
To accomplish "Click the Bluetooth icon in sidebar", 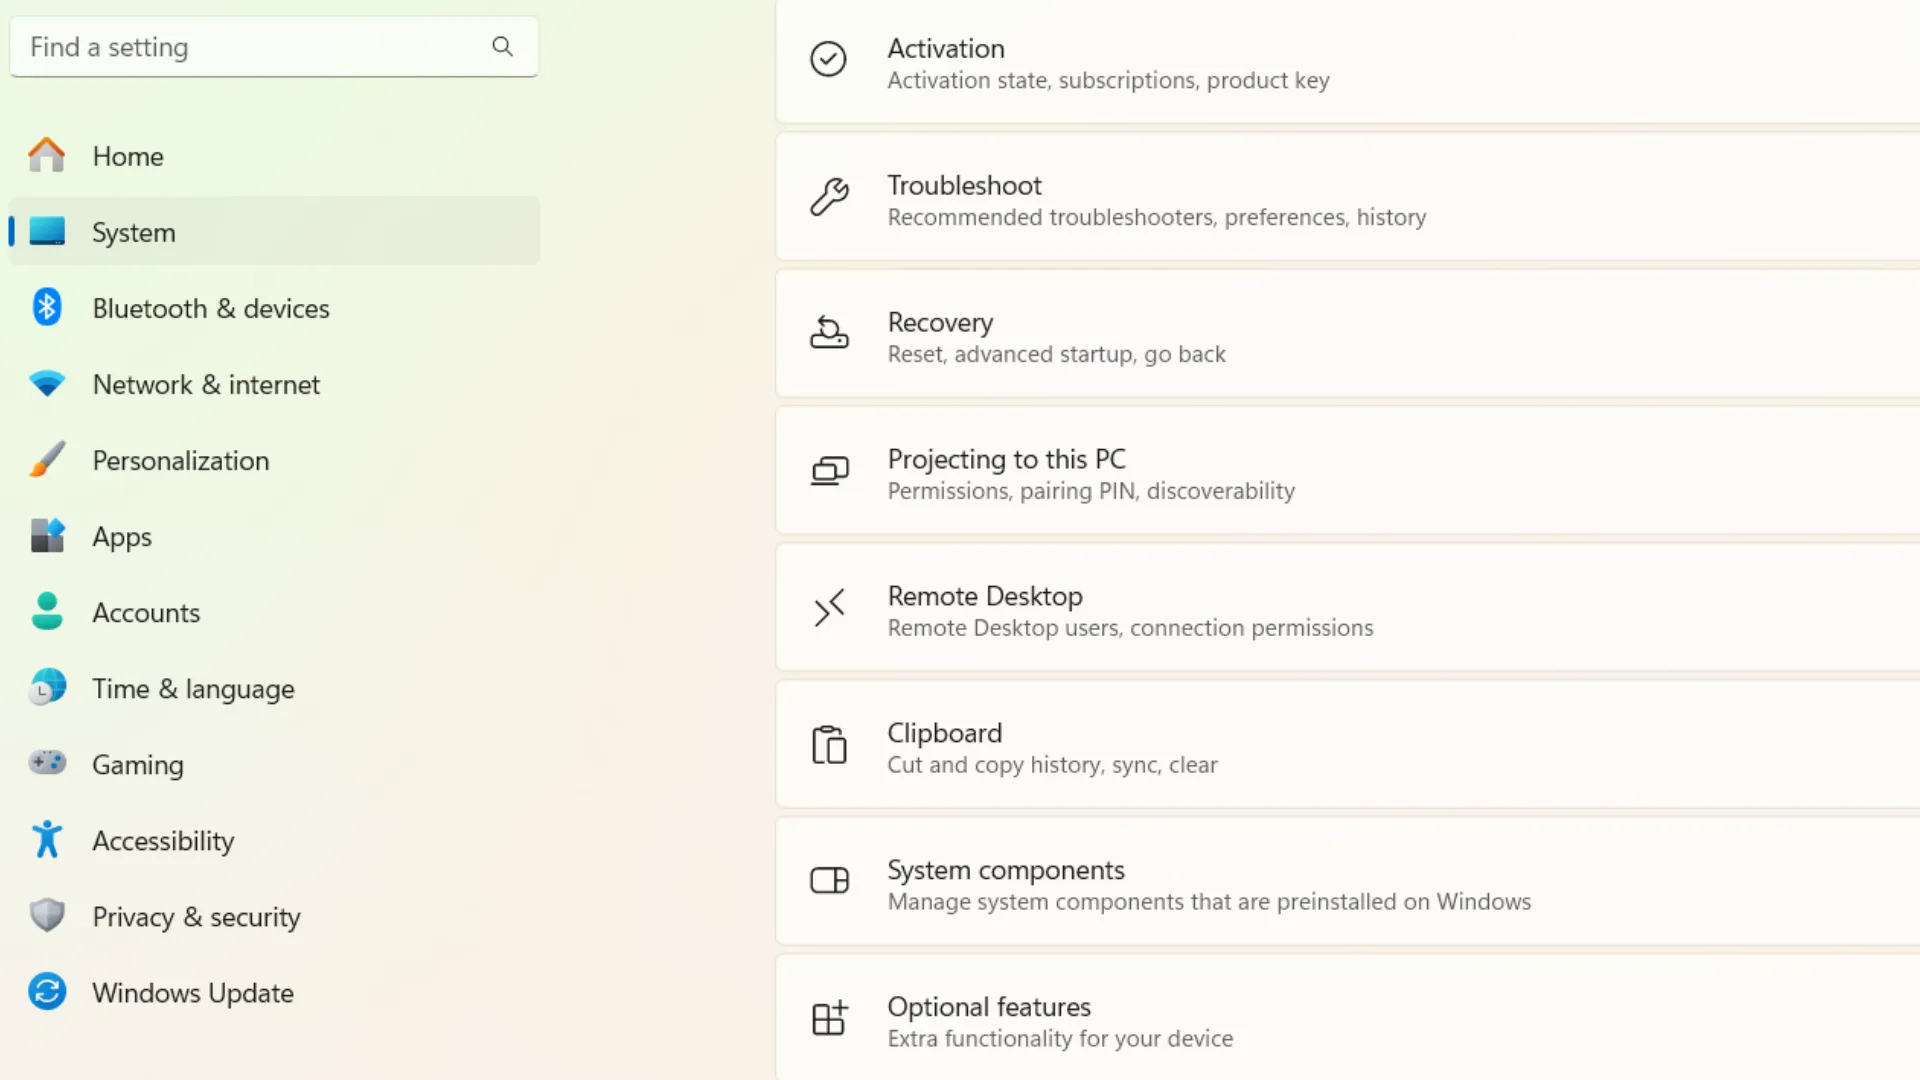I will pyautogui.click(x=47, y=308).
